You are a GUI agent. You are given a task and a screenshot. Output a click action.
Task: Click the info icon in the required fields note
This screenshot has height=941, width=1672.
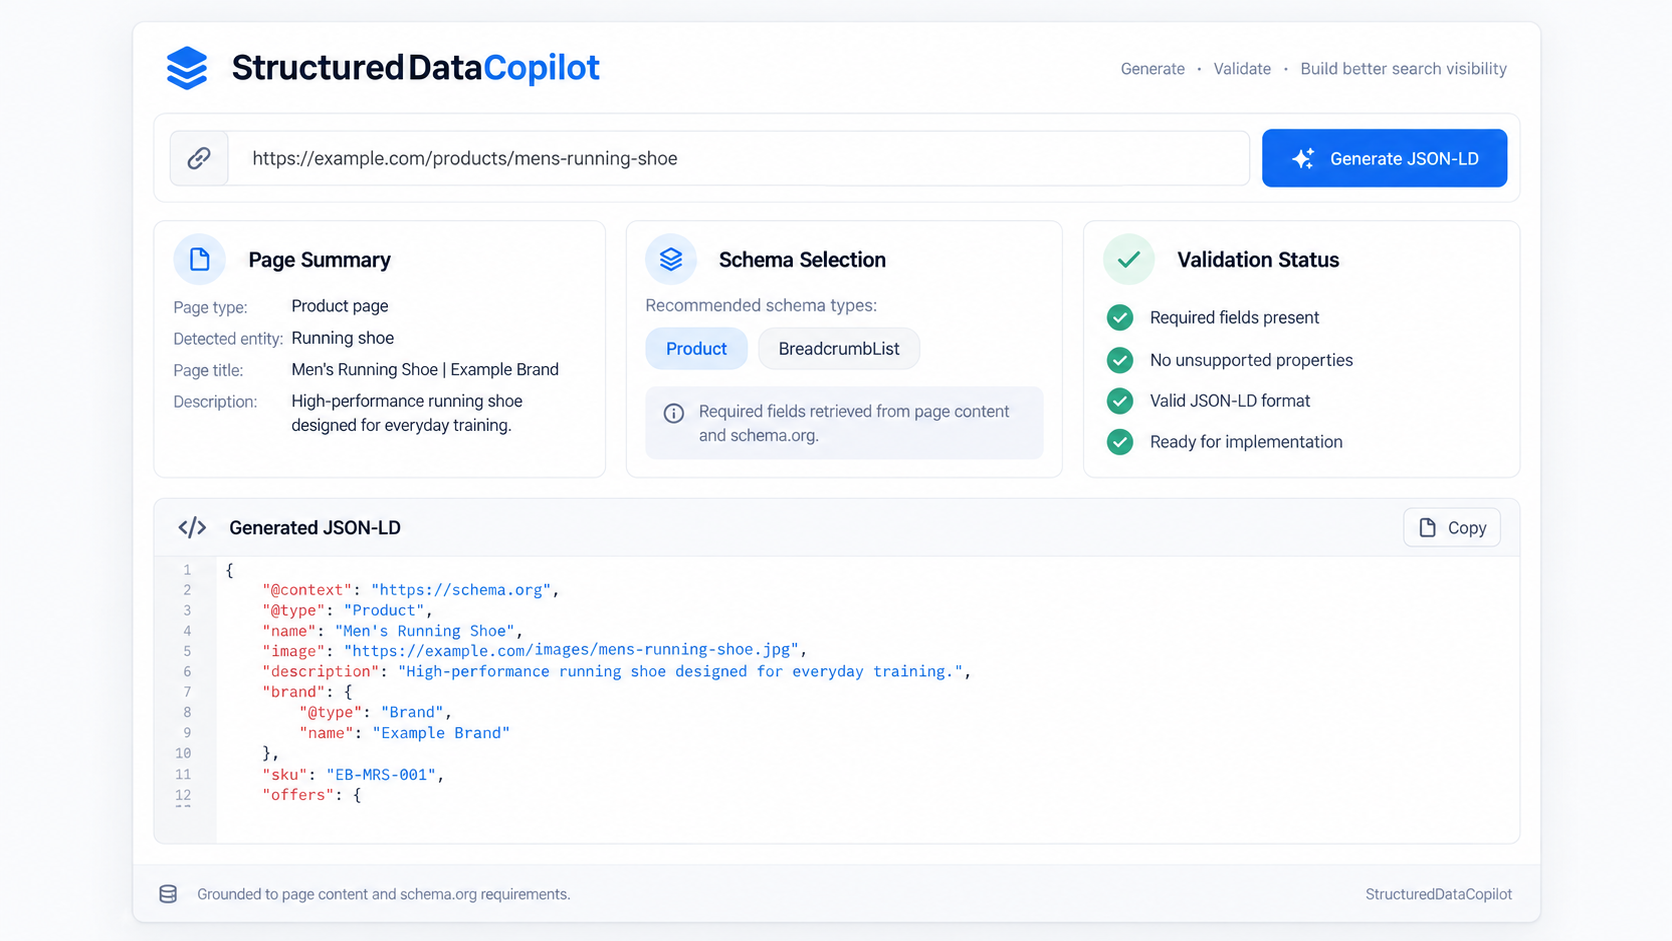[674, 413]
